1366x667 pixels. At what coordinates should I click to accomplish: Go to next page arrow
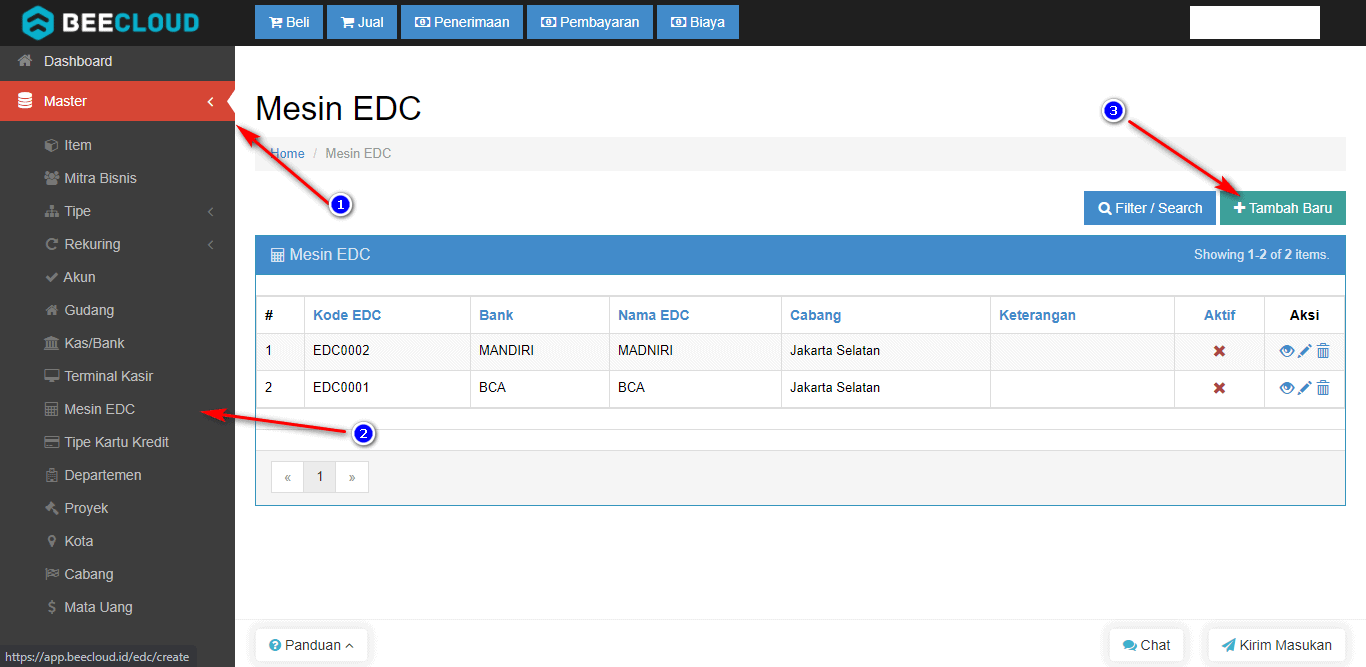tap(352, 477)
